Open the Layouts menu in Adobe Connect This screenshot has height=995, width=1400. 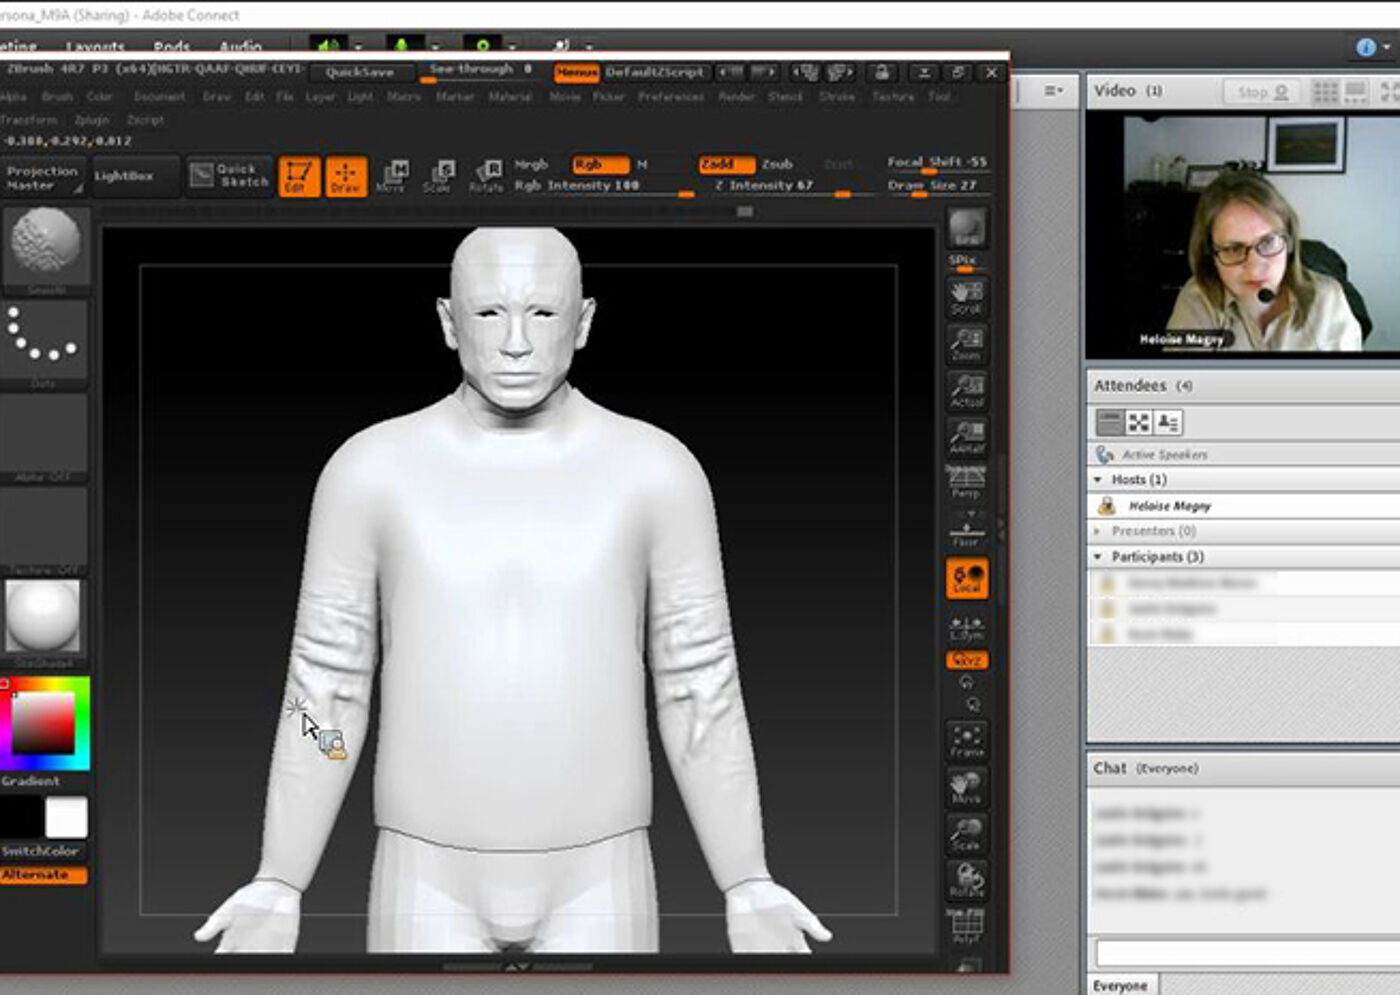(x=95, y=46)
